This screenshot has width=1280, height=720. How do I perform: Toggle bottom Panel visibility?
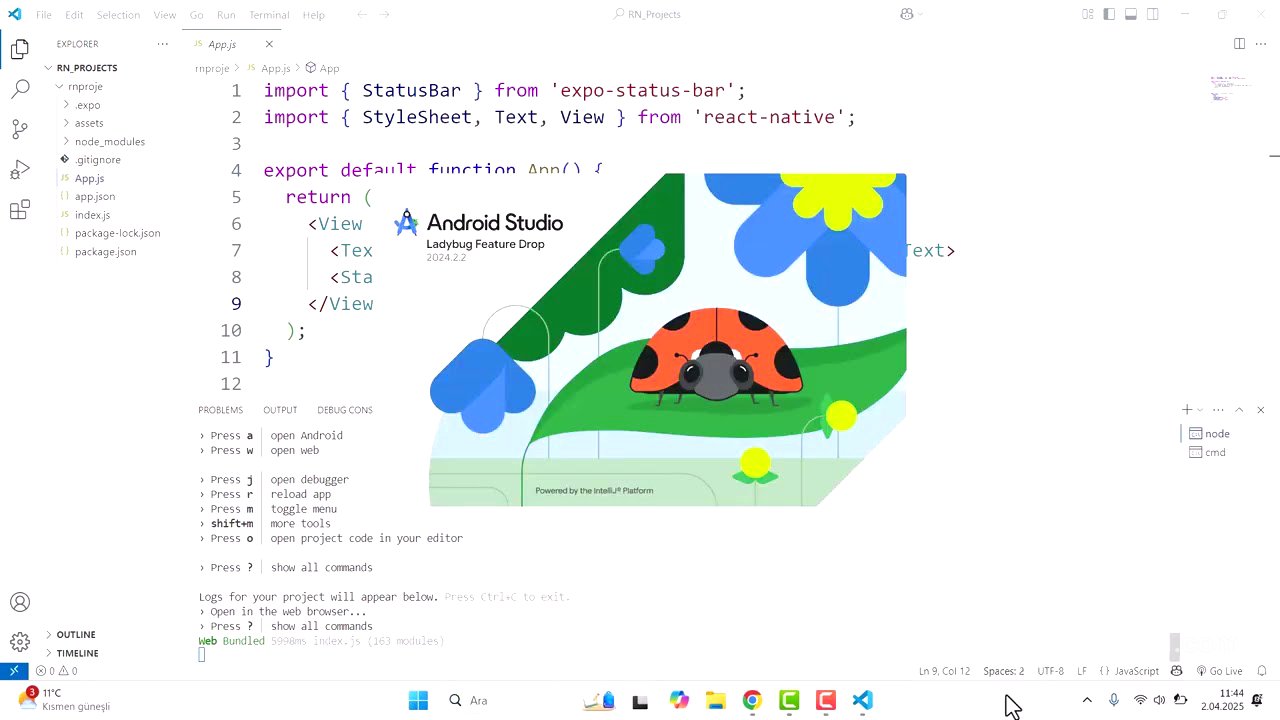(1131, 14)
